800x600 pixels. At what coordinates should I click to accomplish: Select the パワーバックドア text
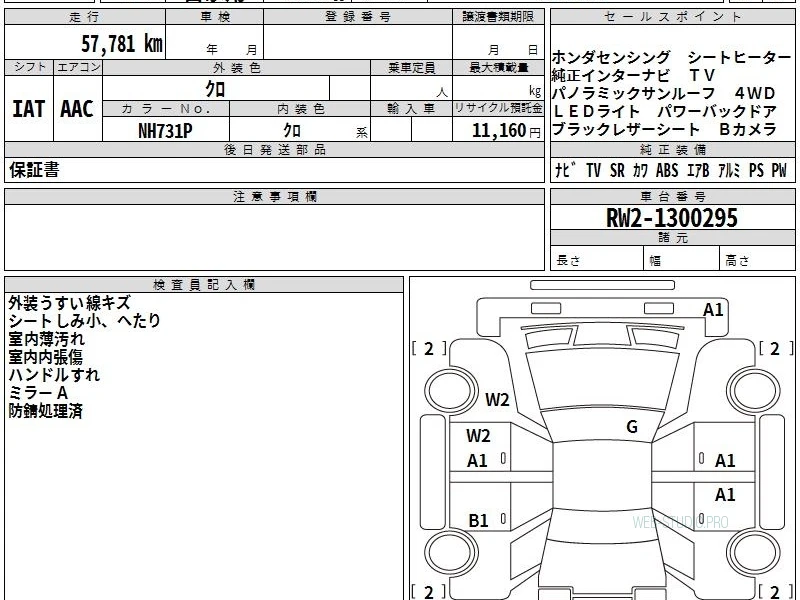click(717, 111)
